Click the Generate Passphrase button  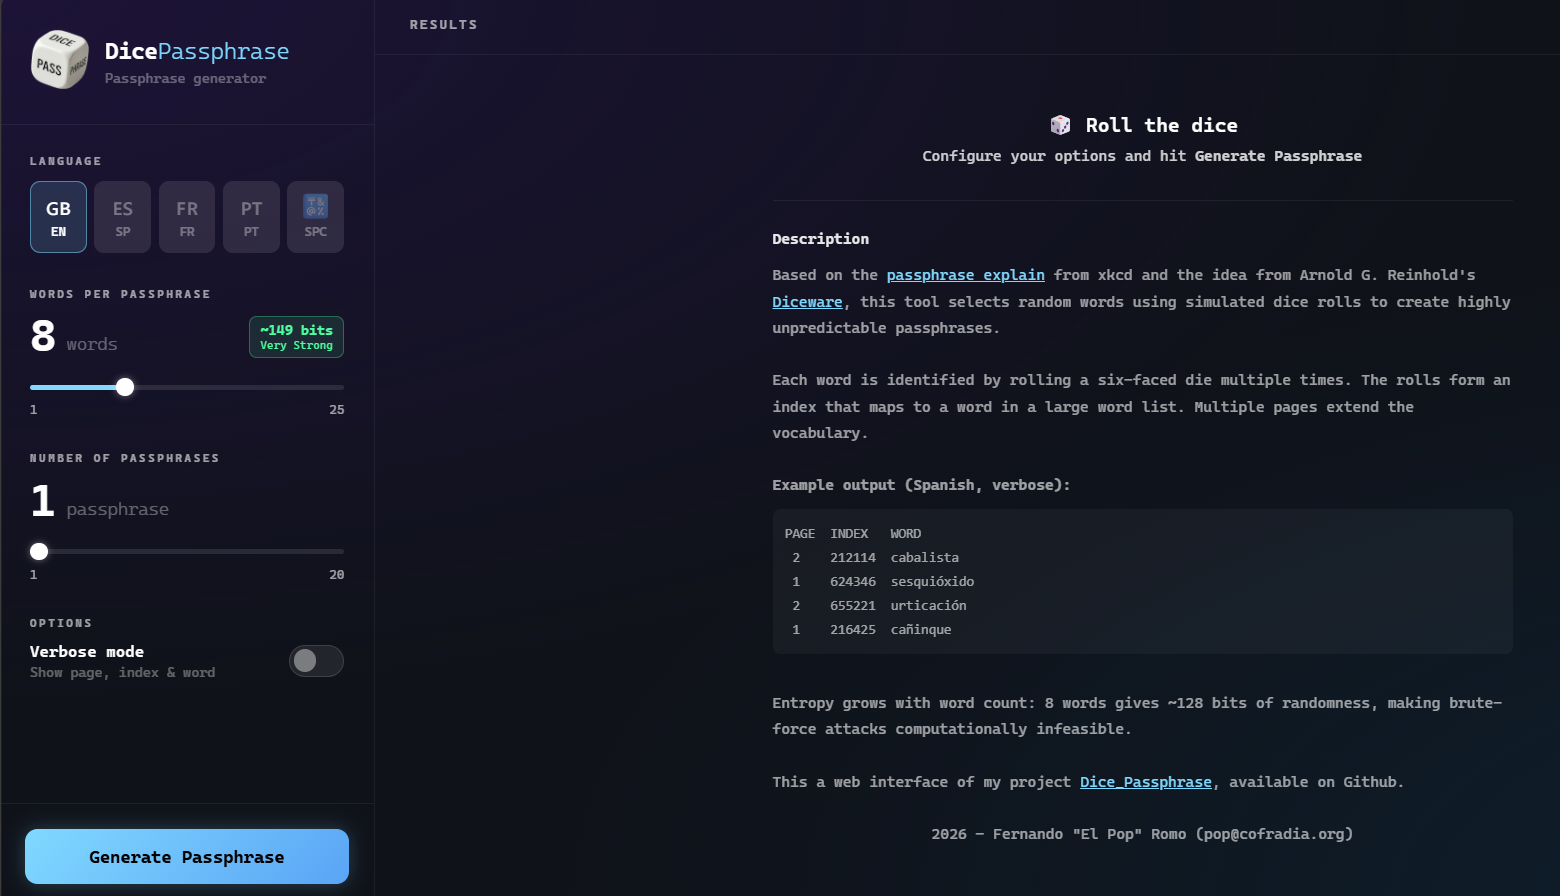click(187, 857)
